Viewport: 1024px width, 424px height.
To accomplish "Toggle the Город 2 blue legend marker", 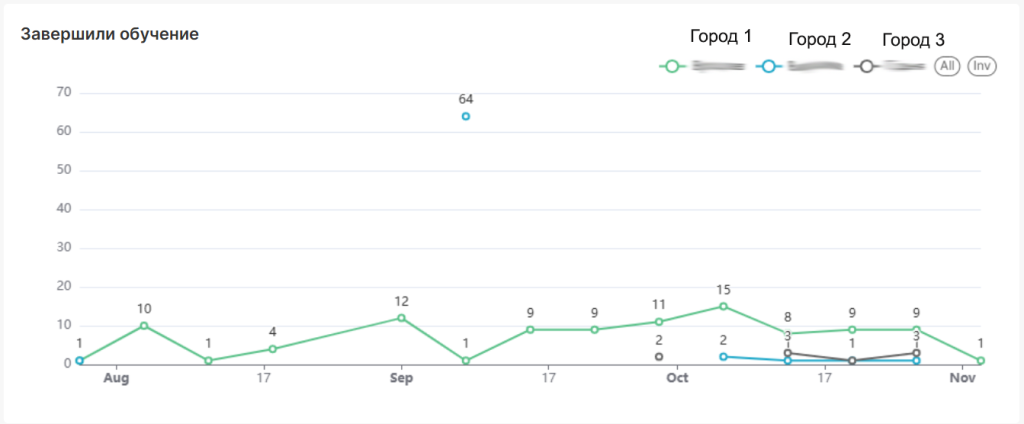I will [768, 67].
